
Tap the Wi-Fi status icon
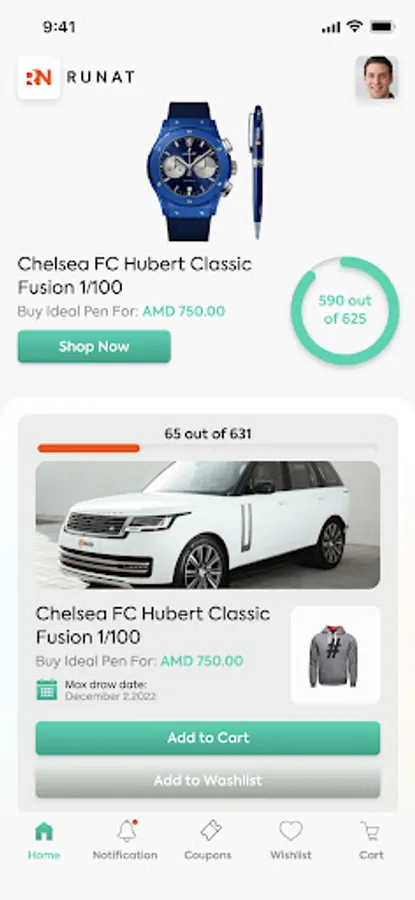click(355, 27)
